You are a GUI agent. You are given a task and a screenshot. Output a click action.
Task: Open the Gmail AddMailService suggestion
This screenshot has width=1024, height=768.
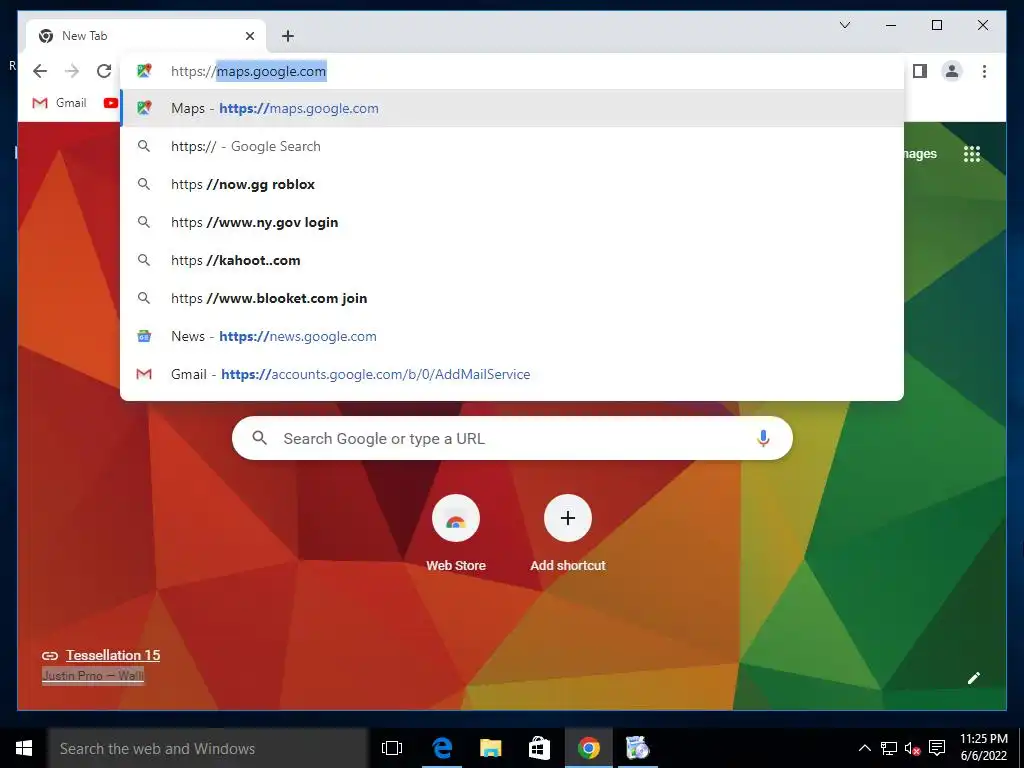pos(512,374)
